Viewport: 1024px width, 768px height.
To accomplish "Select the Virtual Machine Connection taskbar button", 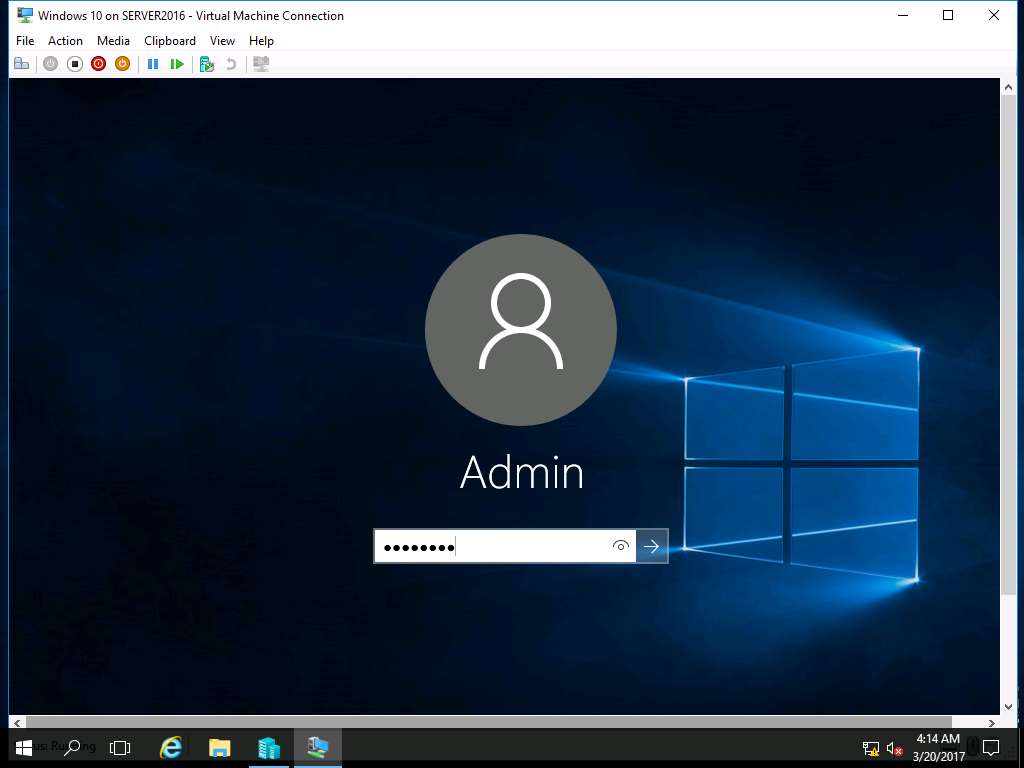I will pyautogui.click(x=317, y=748).
